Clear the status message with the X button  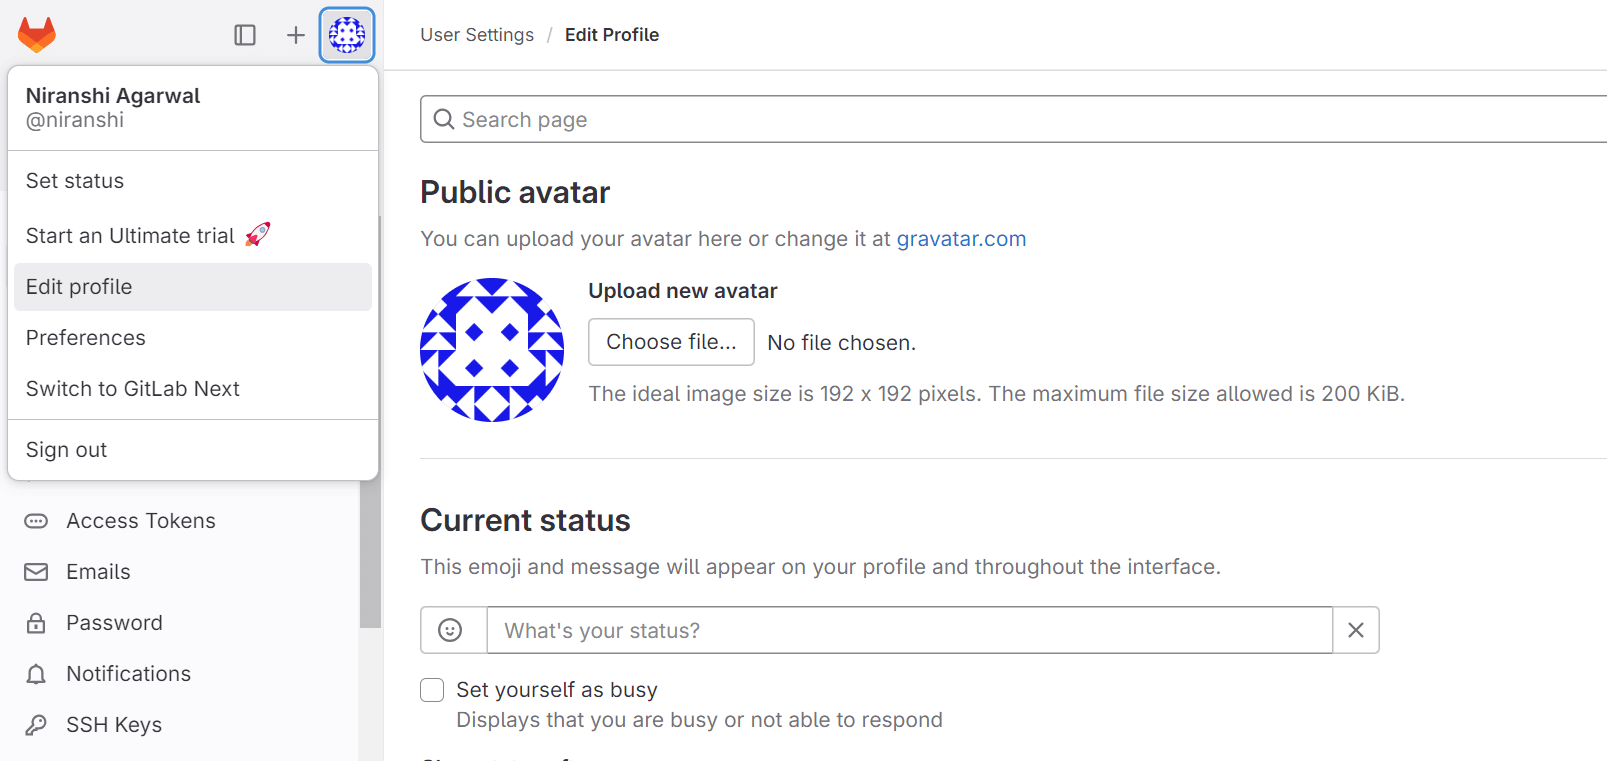point(1356,630)
